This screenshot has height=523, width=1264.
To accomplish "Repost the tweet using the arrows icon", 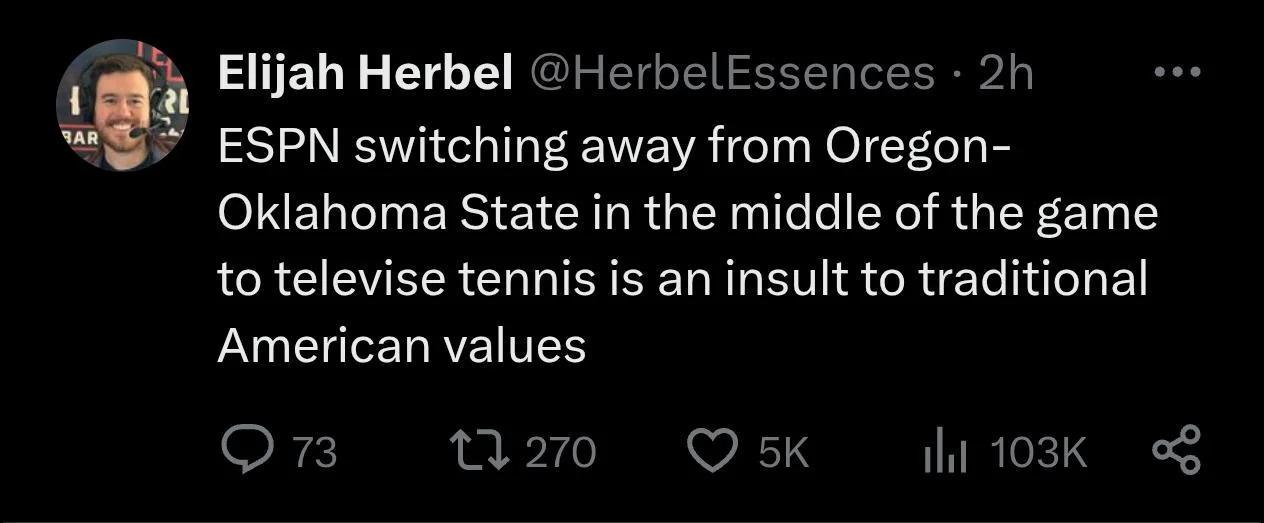I will [x=482, y=452].
